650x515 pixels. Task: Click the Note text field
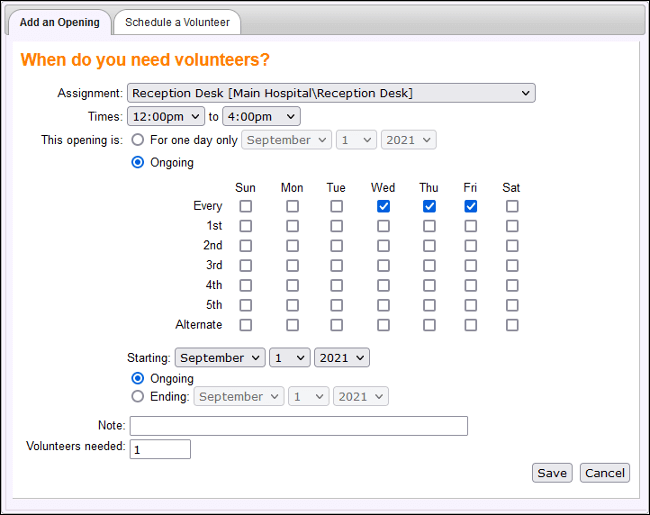pyautogui.click(x=298, y=426)
